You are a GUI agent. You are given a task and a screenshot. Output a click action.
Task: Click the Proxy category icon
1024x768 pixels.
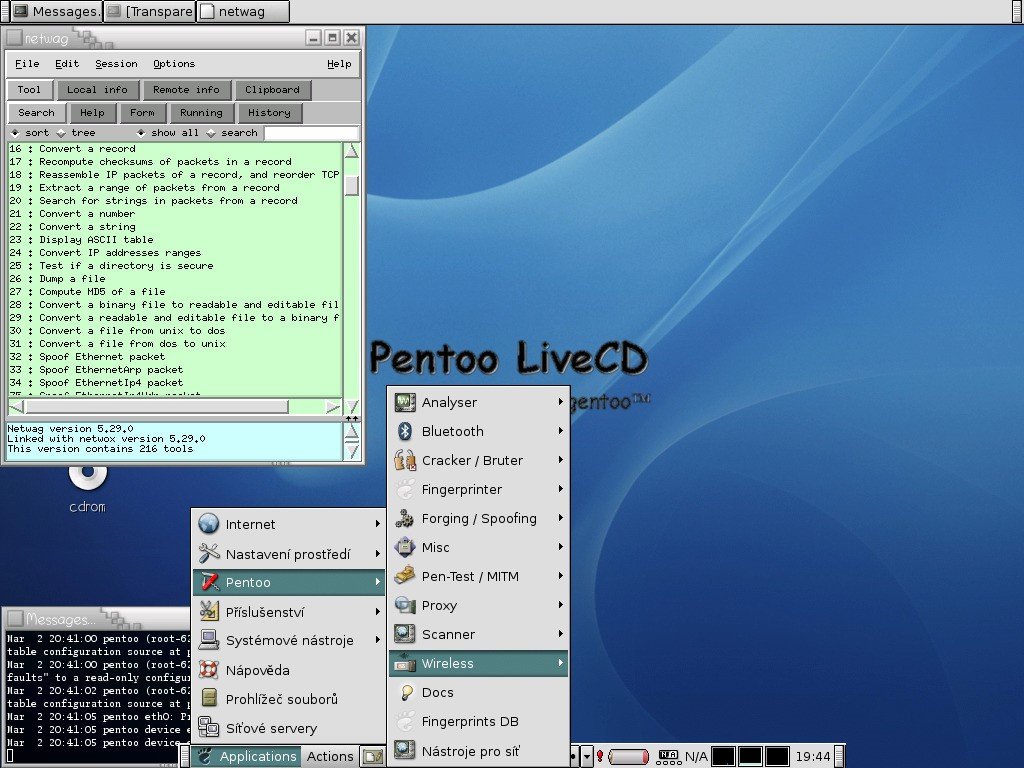coord(405,605)
